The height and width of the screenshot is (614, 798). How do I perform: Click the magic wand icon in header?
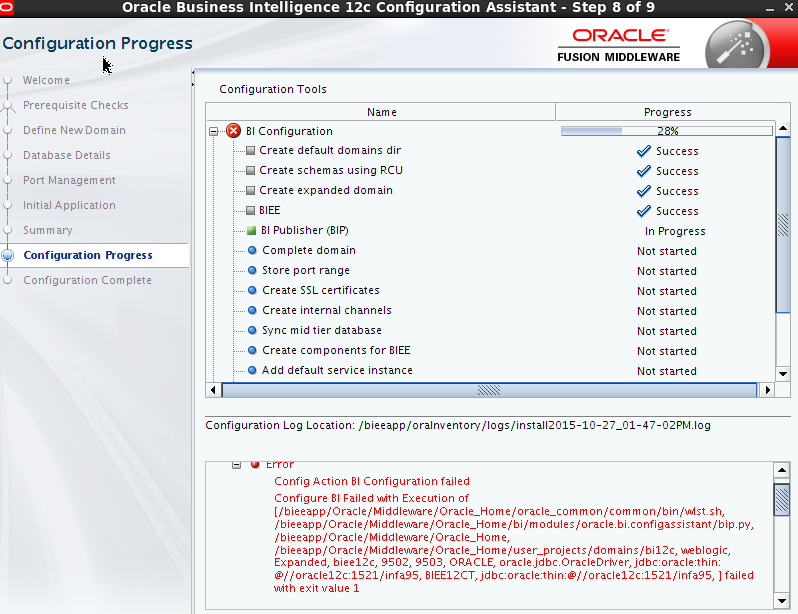pos(736,47)
